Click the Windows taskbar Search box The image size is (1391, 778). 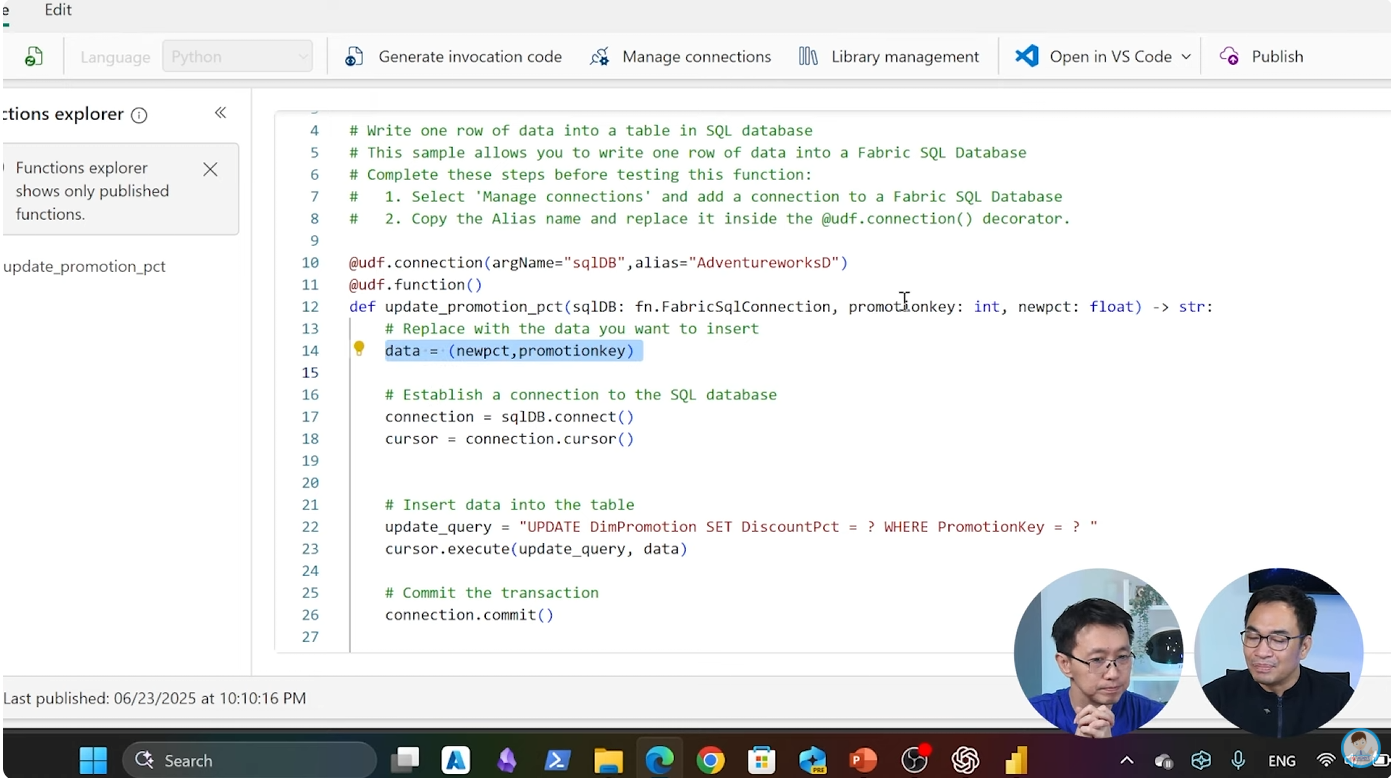[248, 760]
